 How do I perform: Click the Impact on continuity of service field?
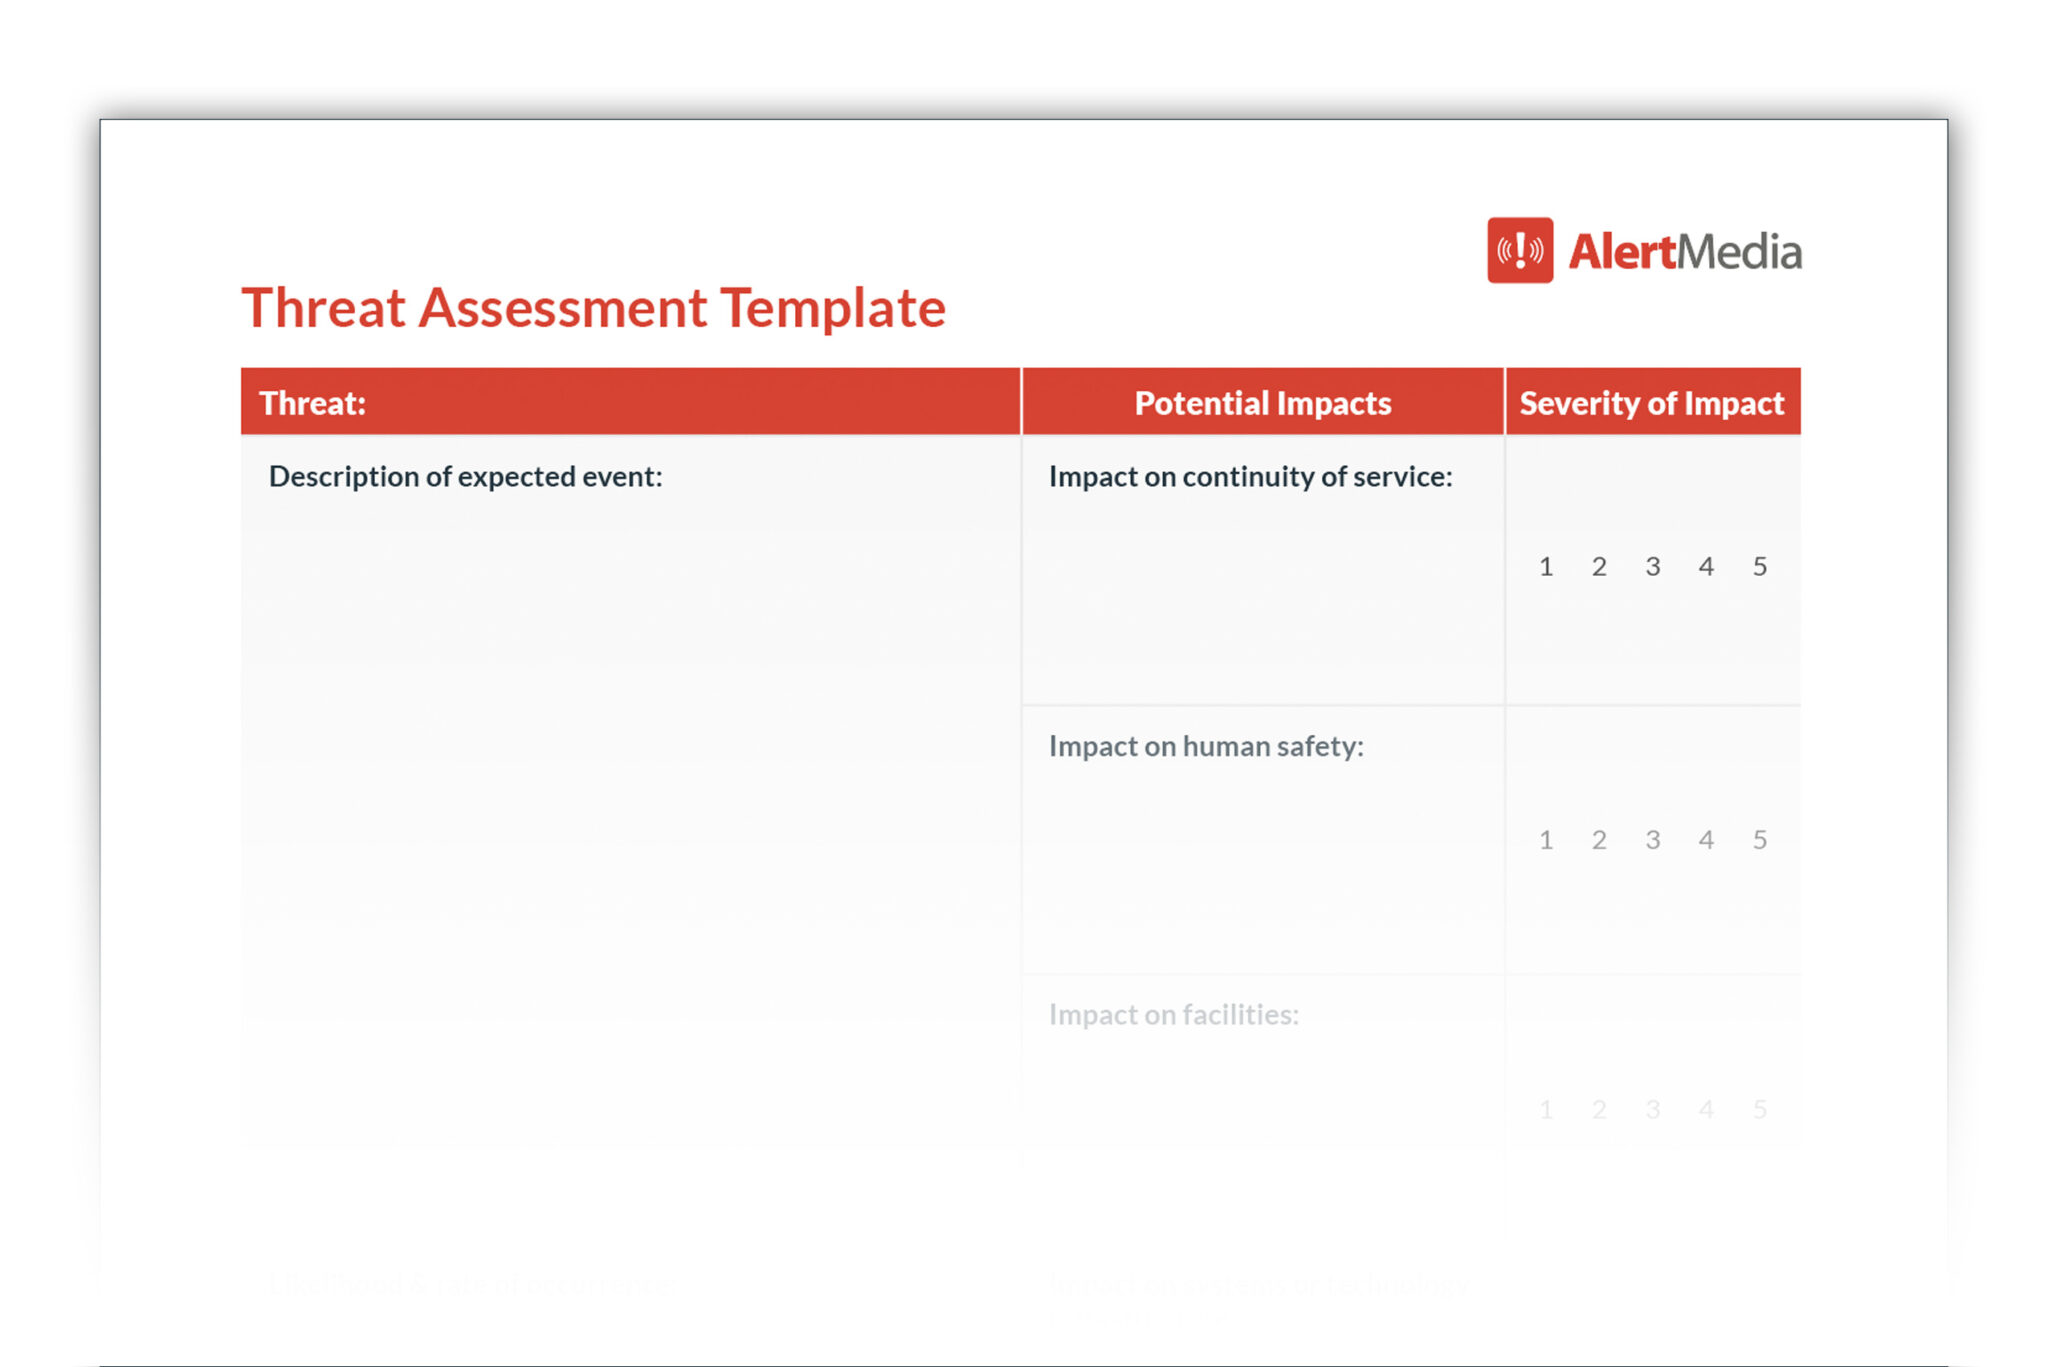pyautogui.click(x=1251, y=477)
